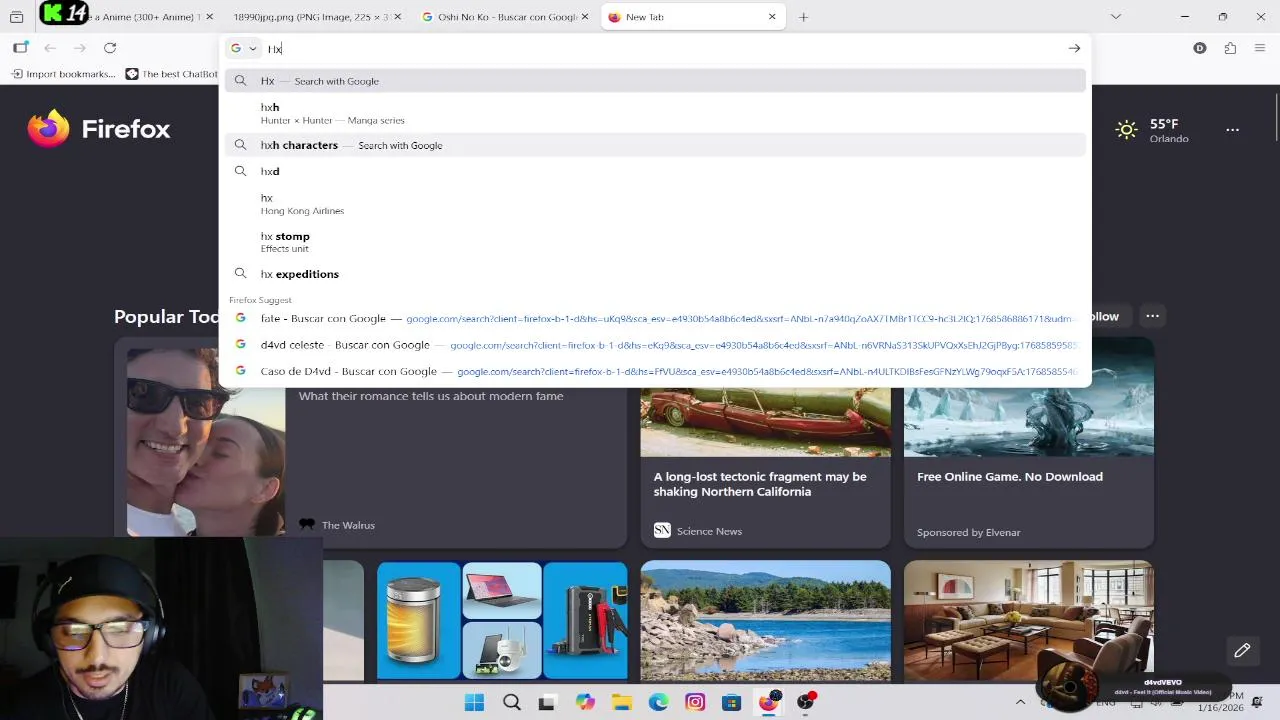Open the Extensions puzzle icon

click(x=1230, y=48)
